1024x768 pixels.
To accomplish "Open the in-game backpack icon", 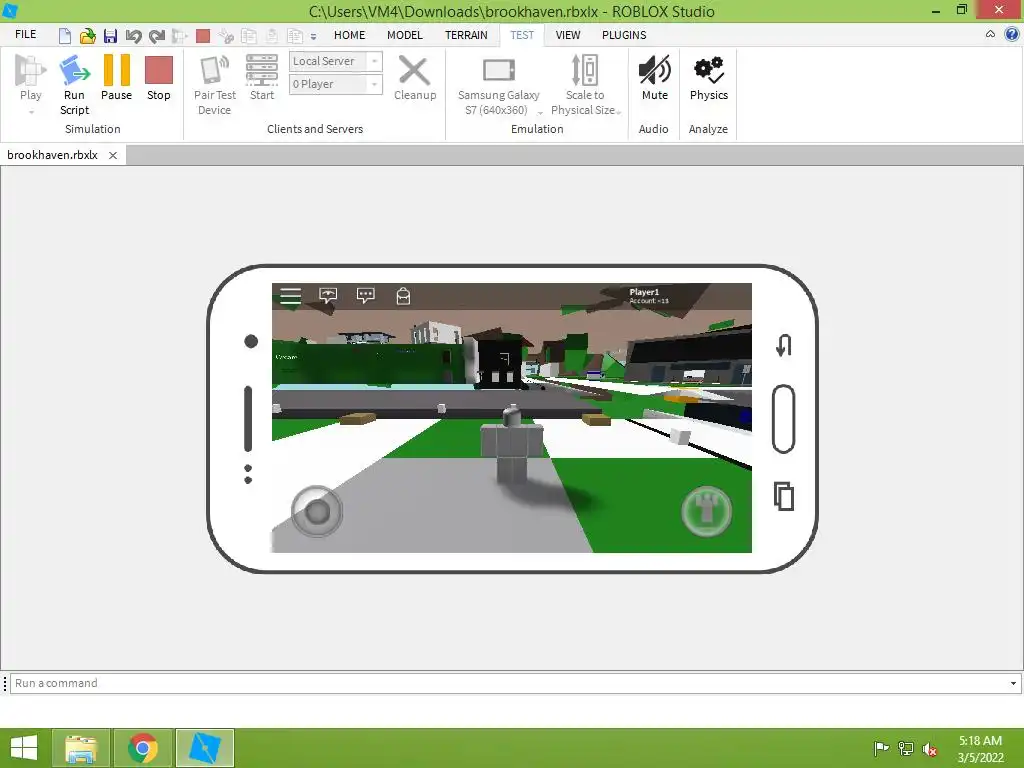I will tap(404, 296).
